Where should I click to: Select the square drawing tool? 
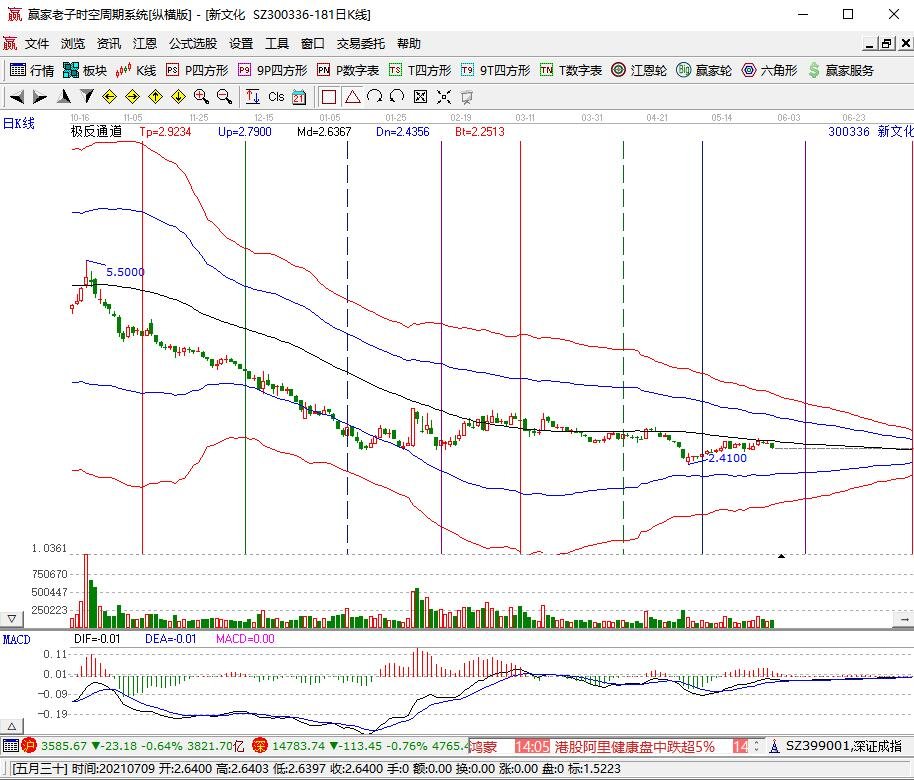(x=329, y=97)
